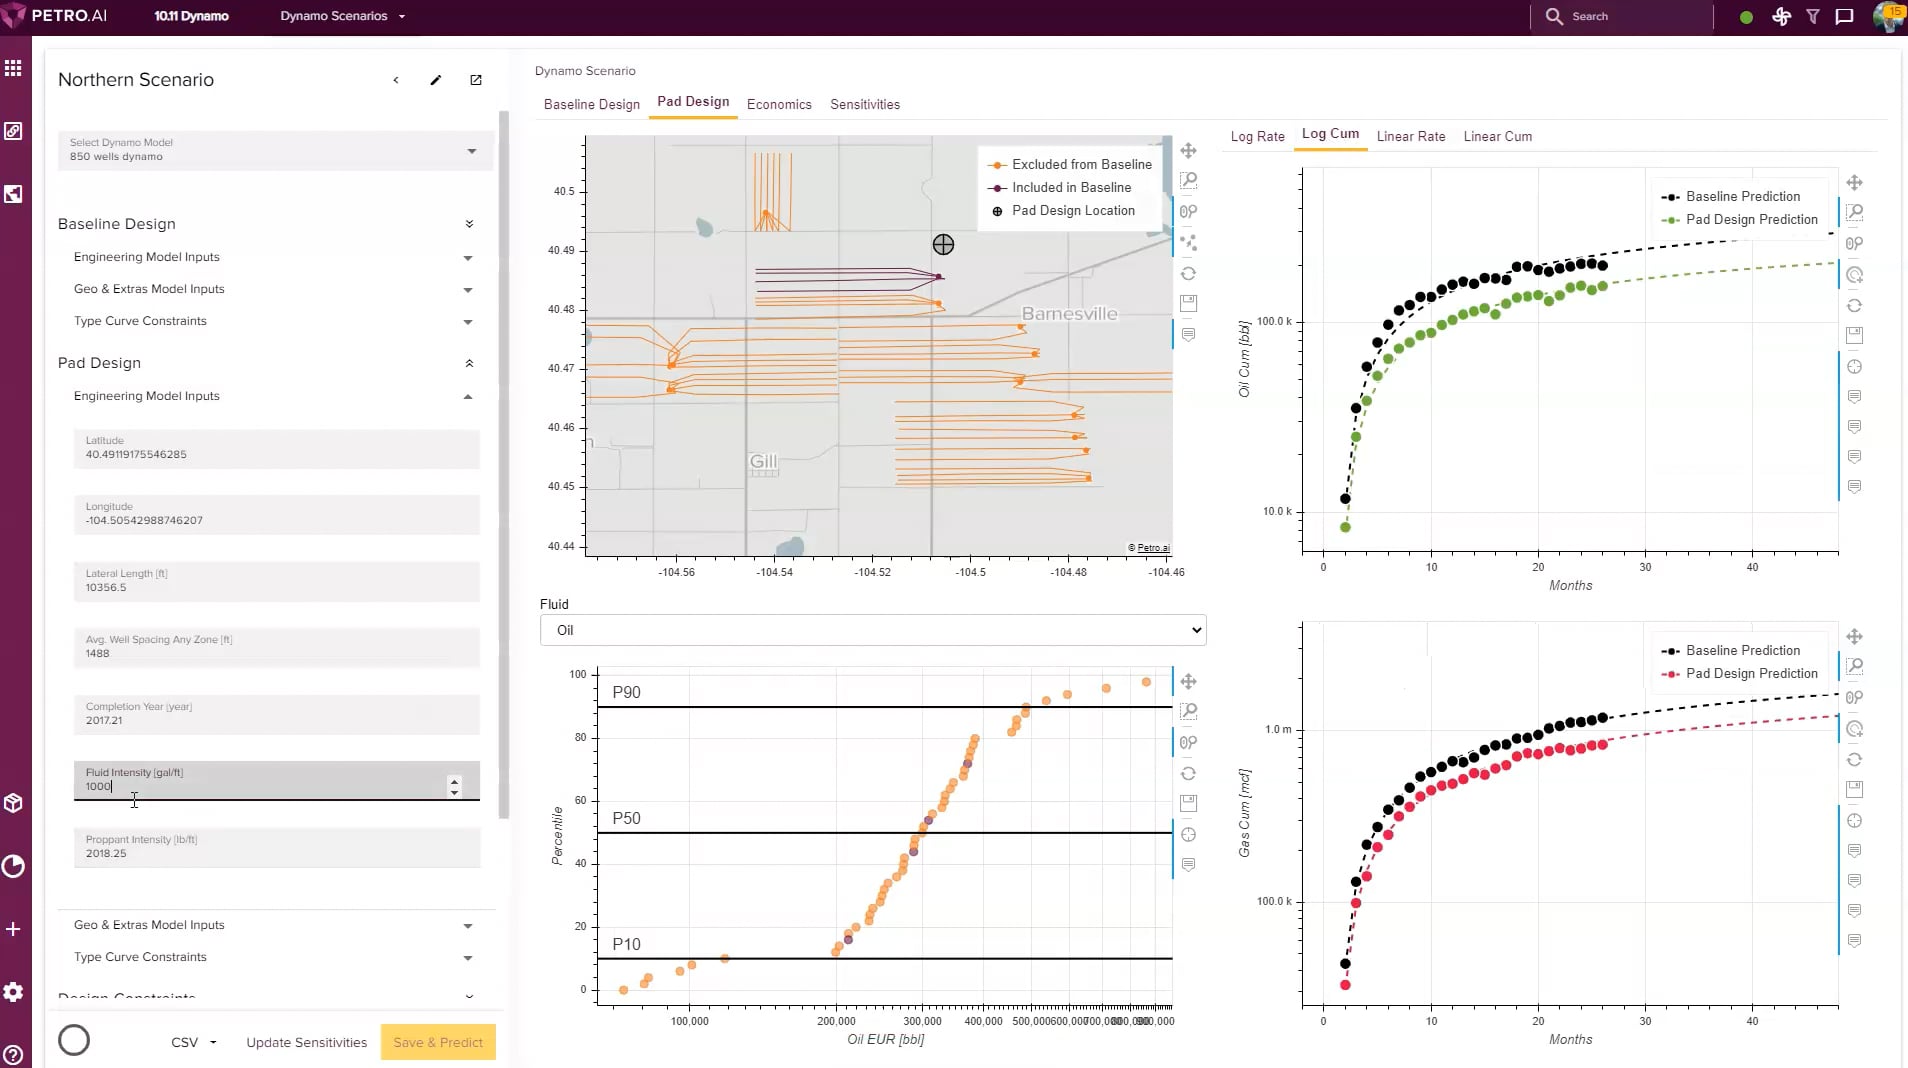
Task: Click the map's save image icon
Action: click(1188, 303)
